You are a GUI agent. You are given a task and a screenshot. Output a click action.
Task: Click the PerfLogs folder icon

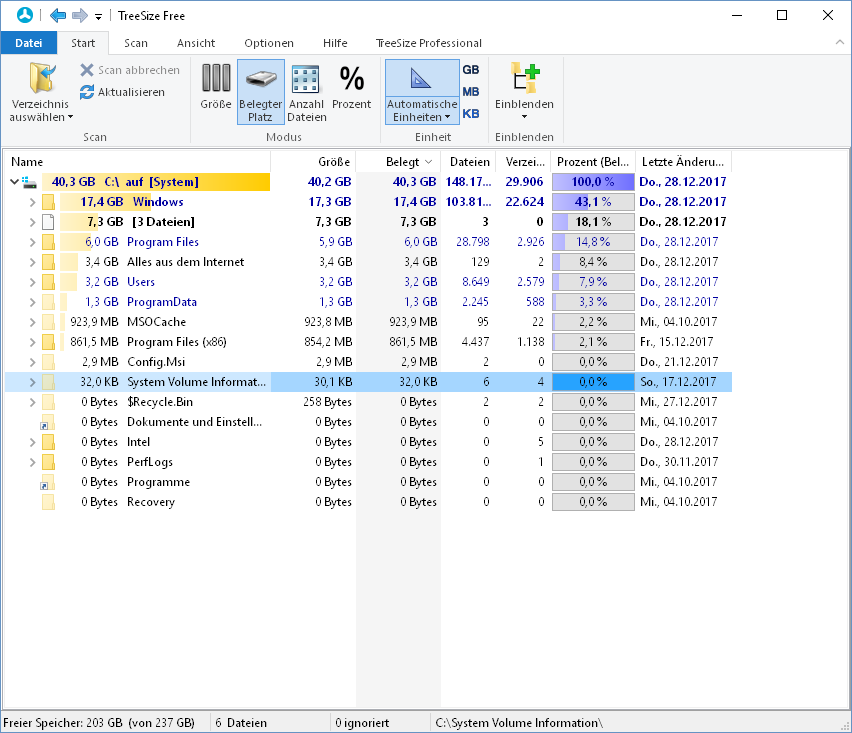coord(48,462)
